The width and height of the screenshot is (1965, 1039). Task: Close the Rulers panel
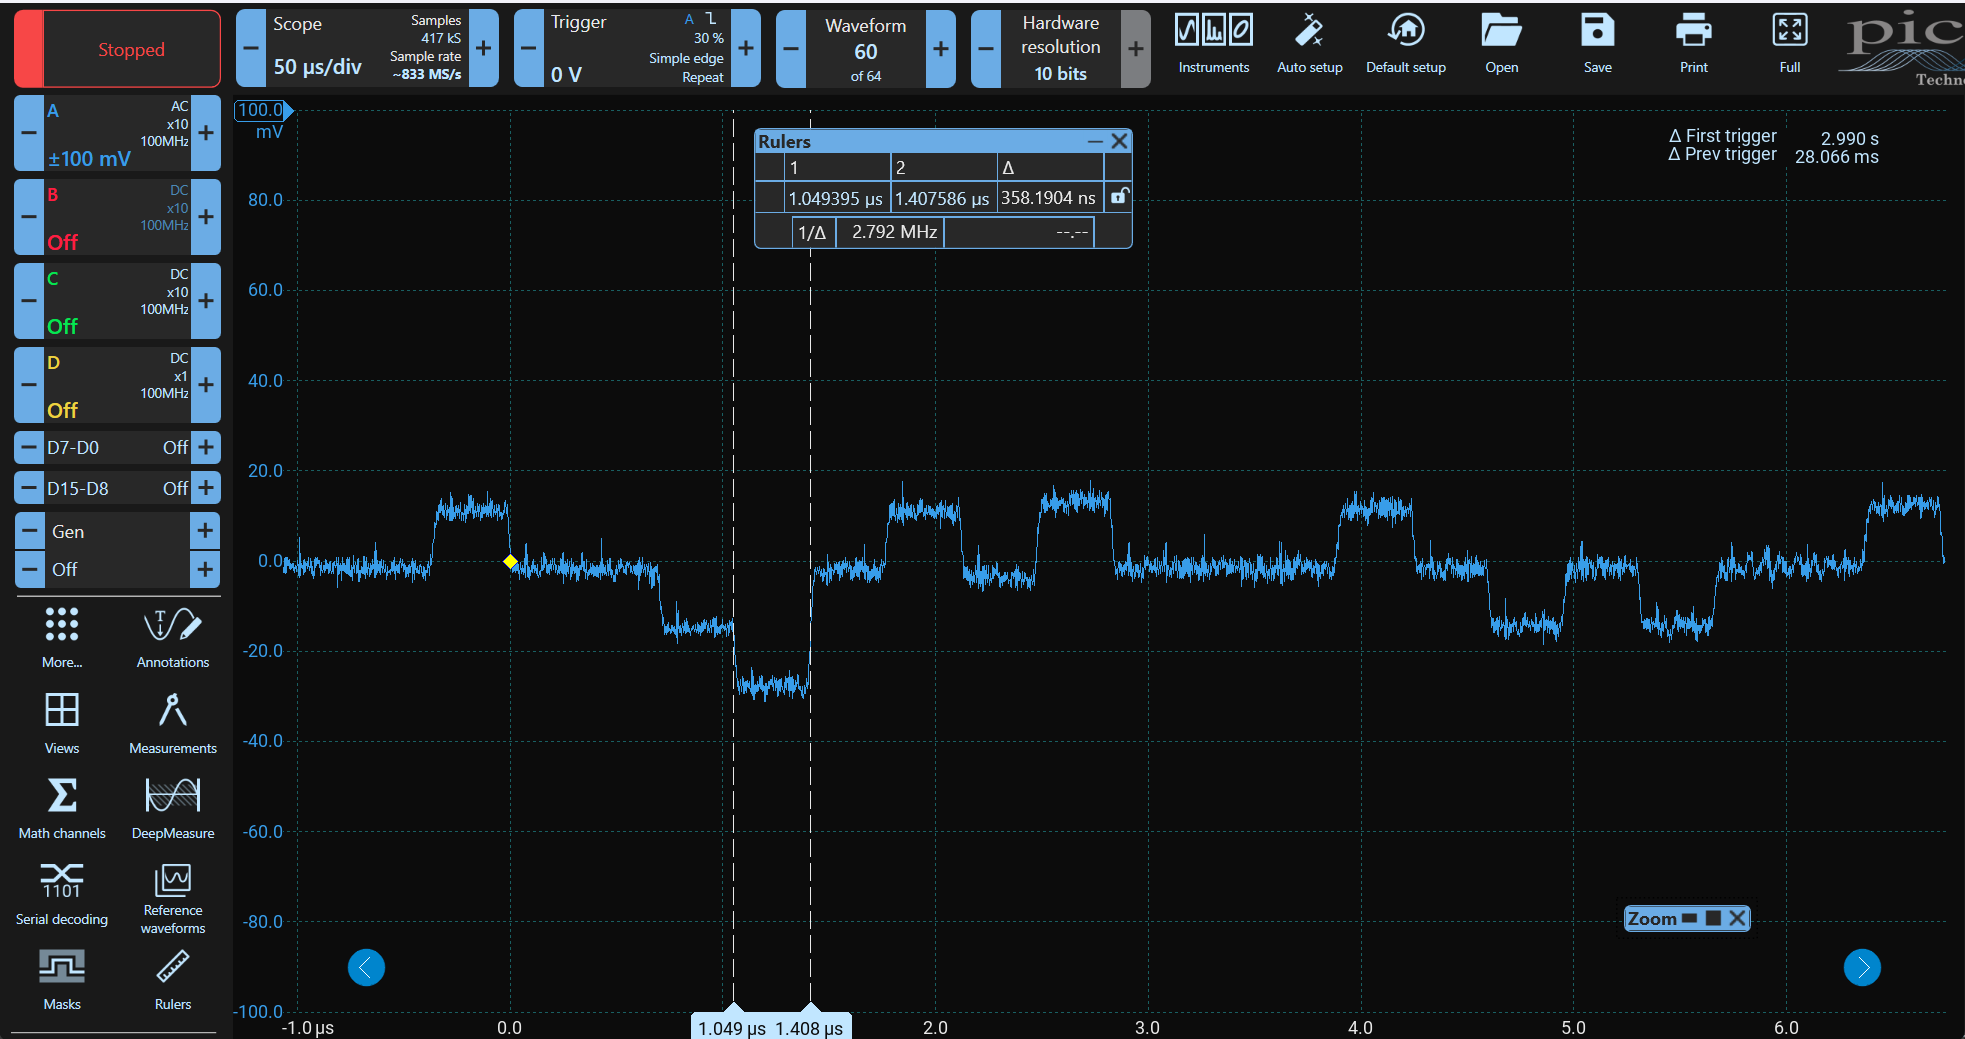click(1120, 141)
